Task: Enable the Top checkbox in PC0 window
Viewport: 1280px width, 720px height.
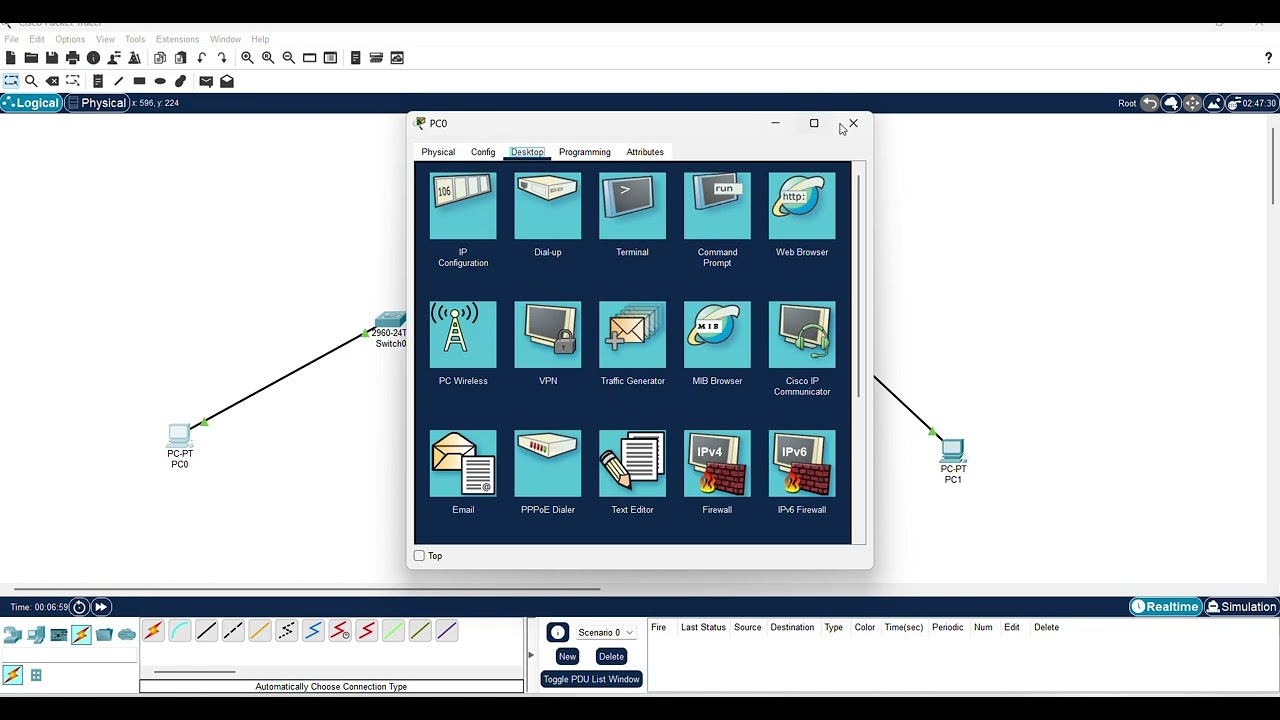Action: coord(420,556)
